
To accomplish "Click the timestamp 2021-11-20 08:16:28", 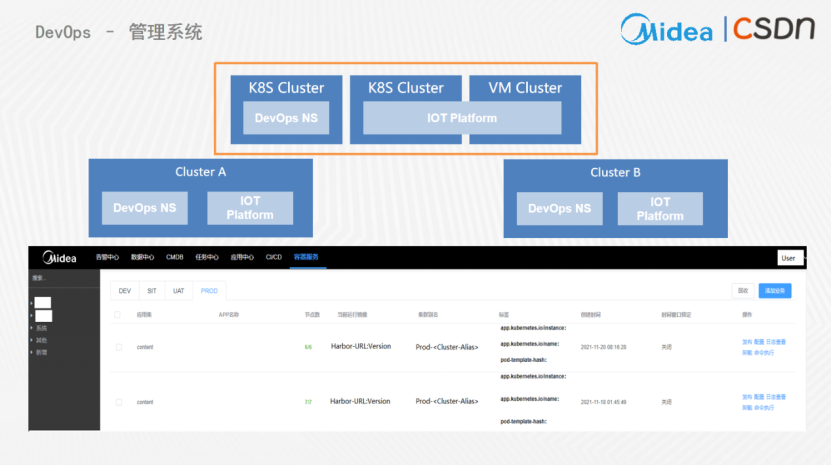I will pyautogui.click(x=603, y=347).
